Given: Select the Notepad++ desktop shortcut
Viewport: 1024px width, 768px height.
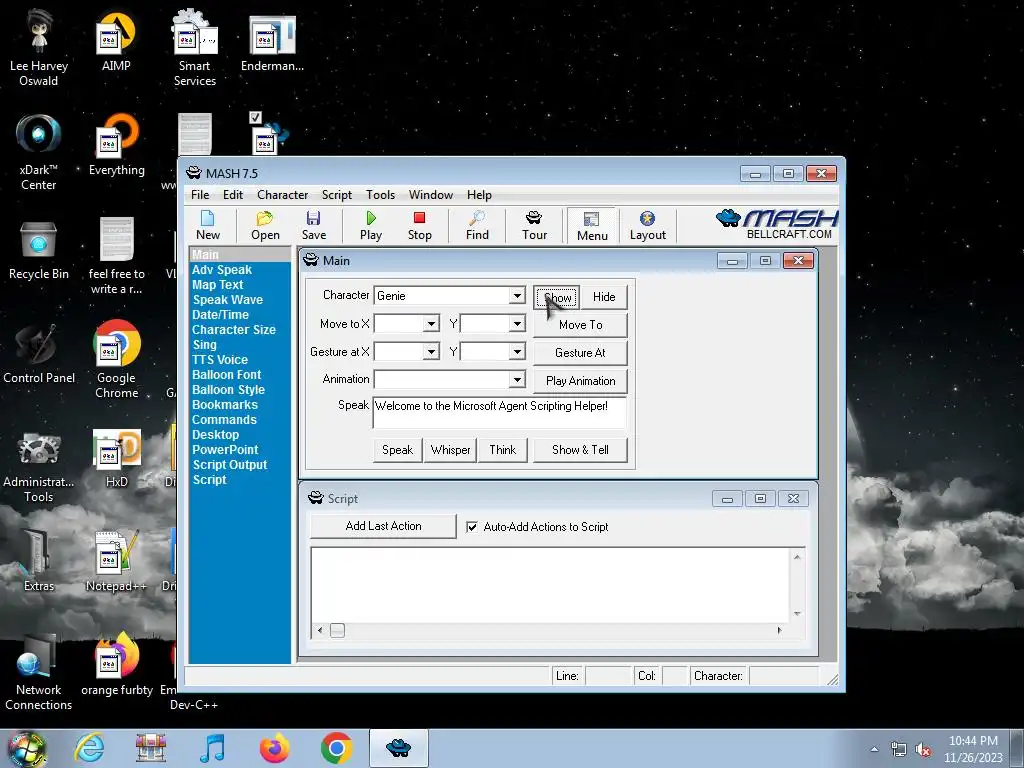Looking at the screenshot, I should [116, 562].
